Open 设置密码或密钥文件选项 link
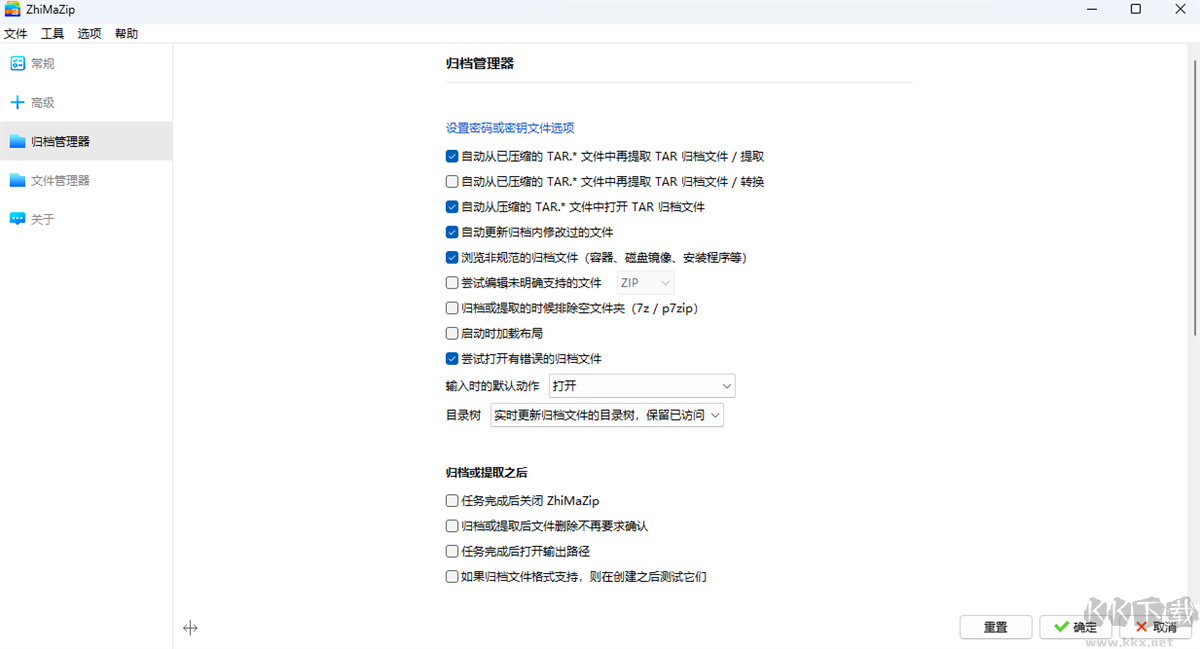 tap(510, 128)
